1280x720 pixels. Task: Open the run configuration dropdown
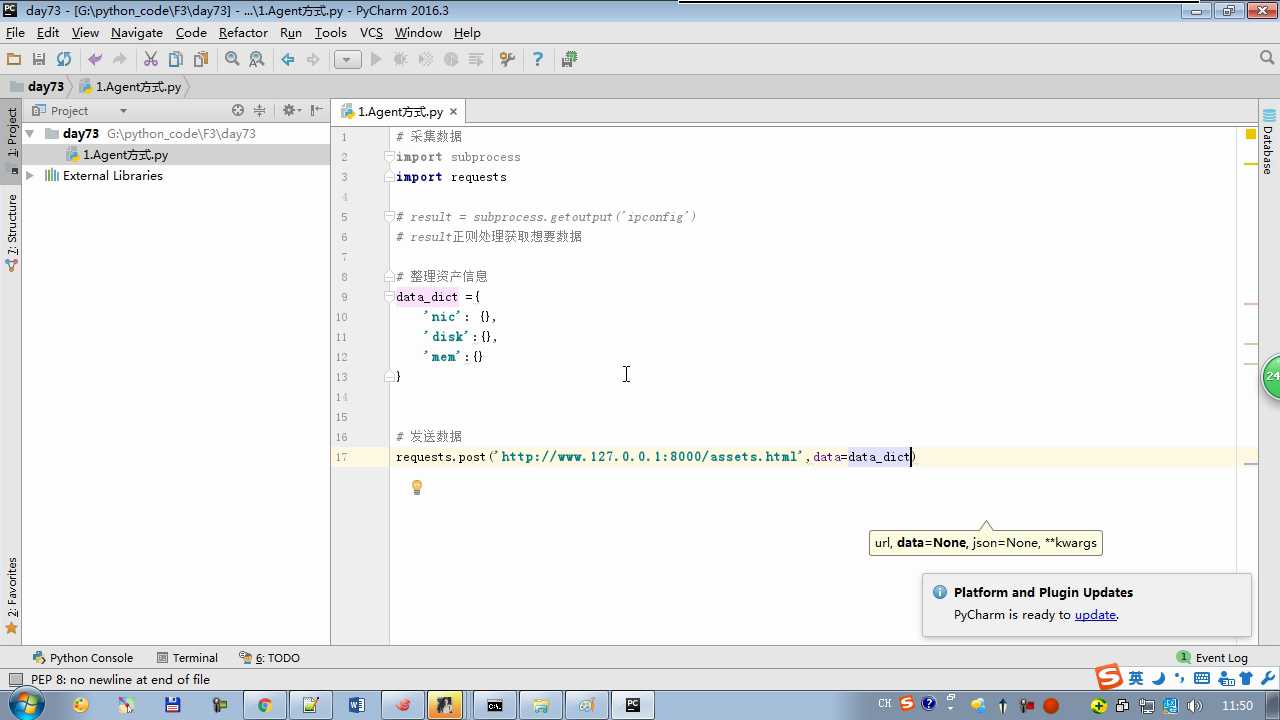347,60
